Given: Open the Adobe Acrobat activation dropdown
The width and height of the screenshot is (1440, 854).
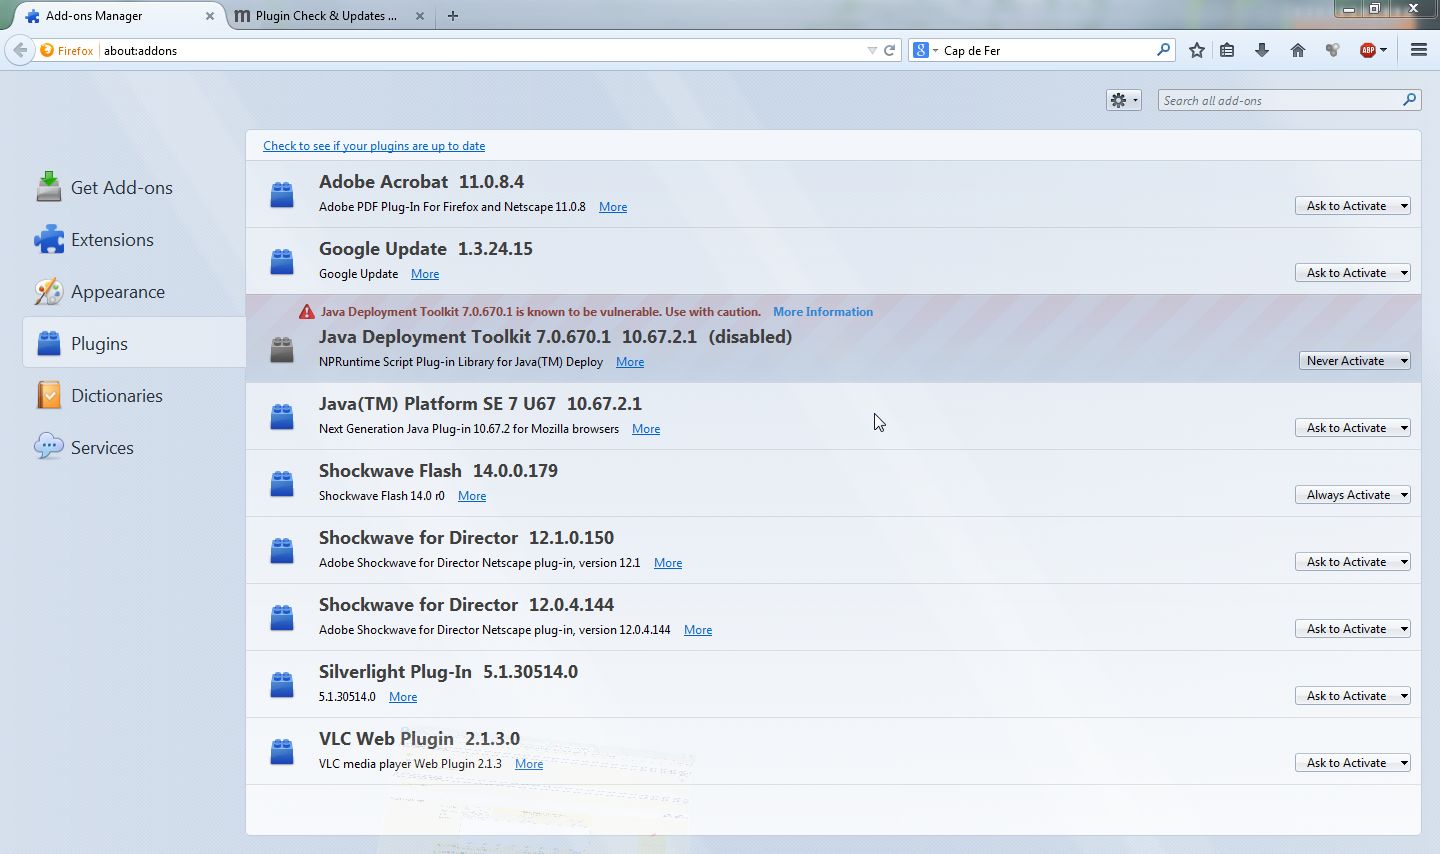Looking at the screenshot, I should pyautogui.click(x=1352, y=205).
